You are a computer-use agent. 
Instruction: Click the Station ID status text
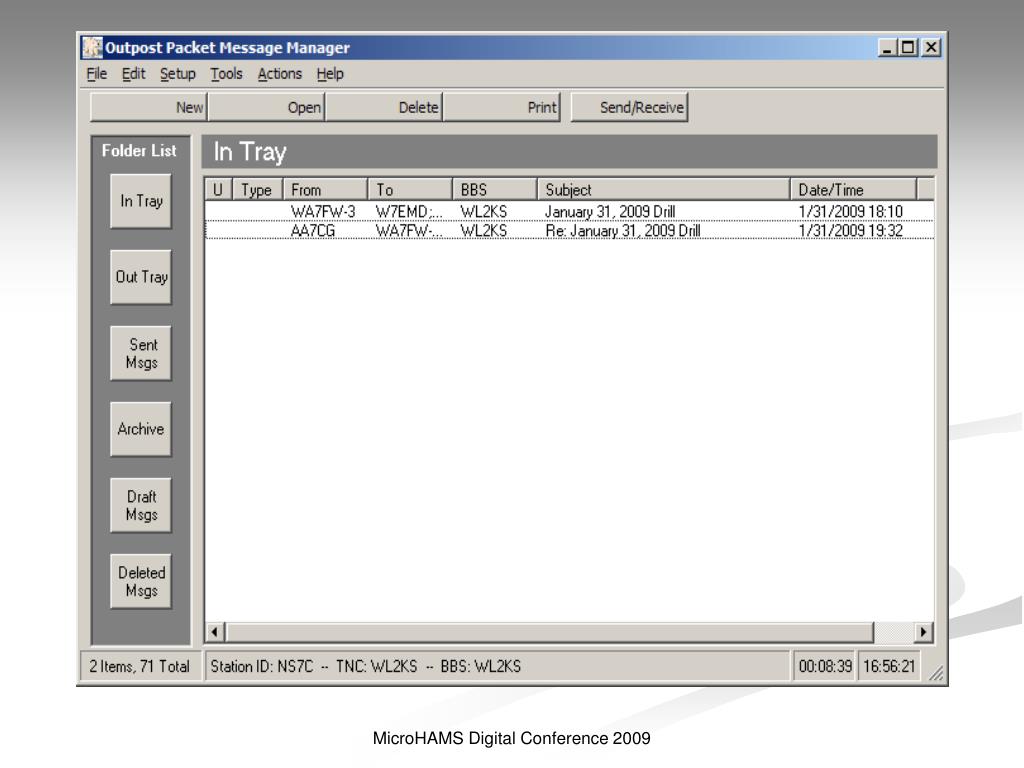[366, 666]
